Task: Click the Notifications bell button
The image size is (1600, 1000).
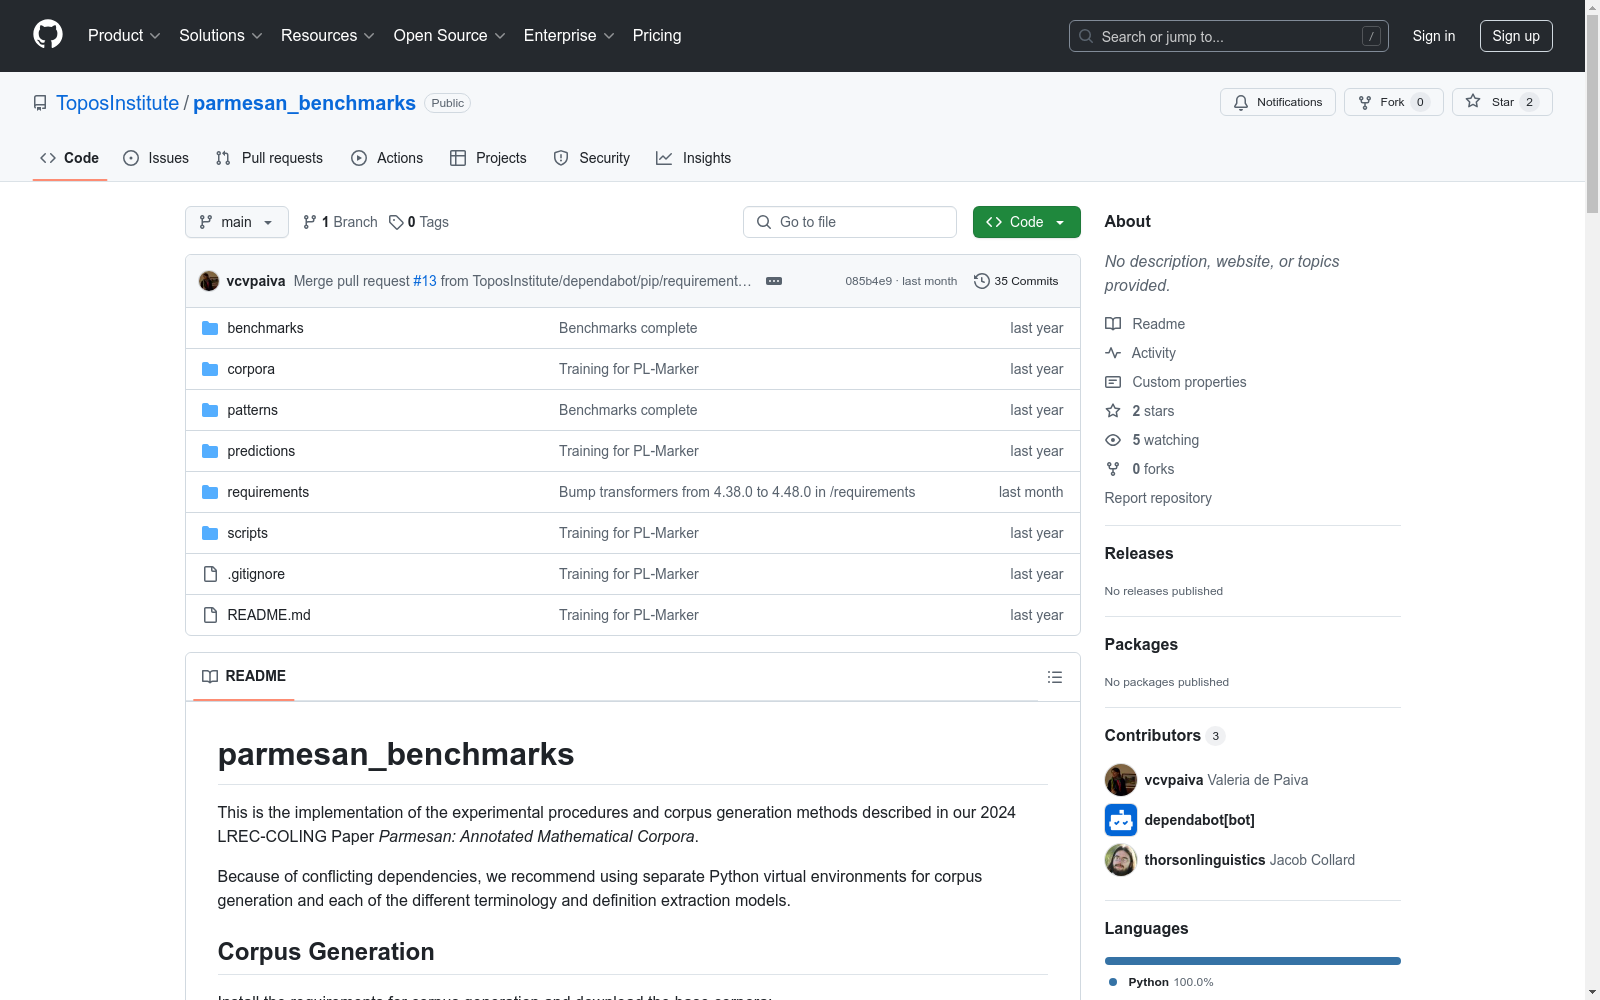Action: [x=1277, y=102]
